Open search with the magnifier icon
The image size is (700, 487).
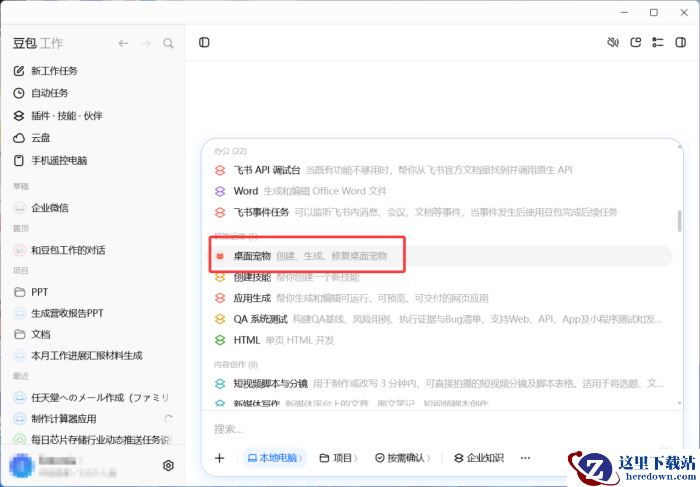pyautogui.click(x=168, y=43)
